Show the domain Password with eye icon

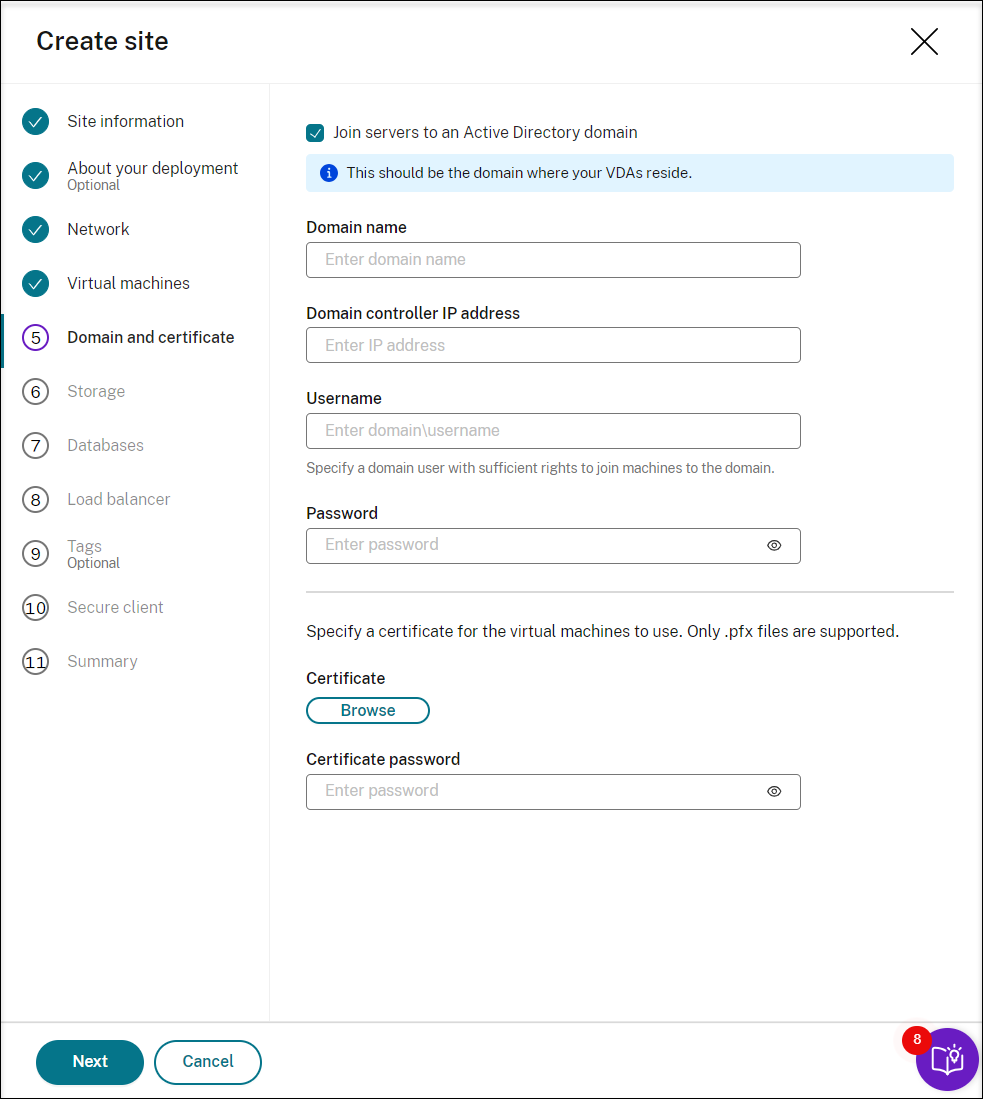point(774,546)
